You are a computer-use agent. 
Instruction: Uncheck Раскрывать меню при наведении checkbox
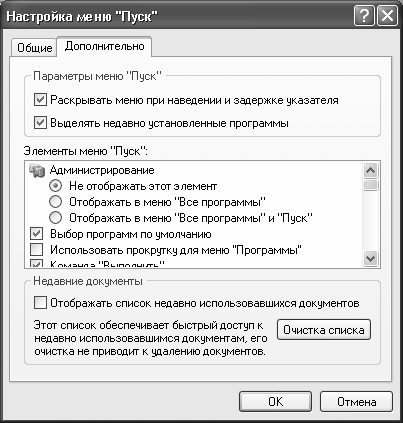pos(40,100)
